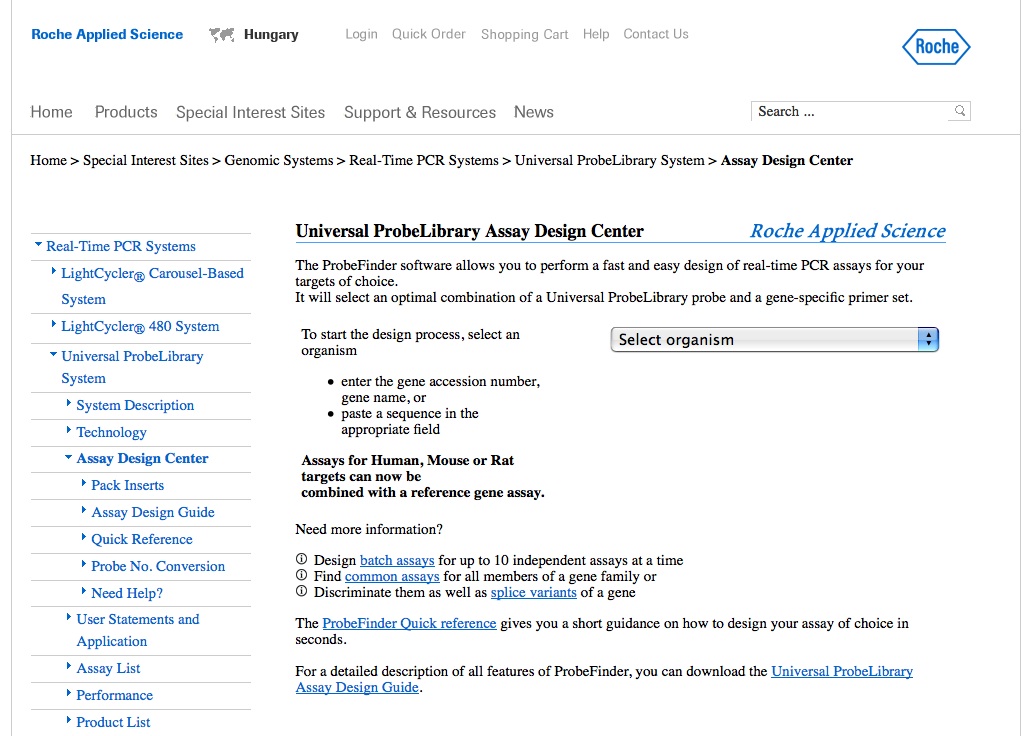The height and width of the screenshot is (736, 1032).
Task: Click the Roche hexagon logo
Action: 936,46
